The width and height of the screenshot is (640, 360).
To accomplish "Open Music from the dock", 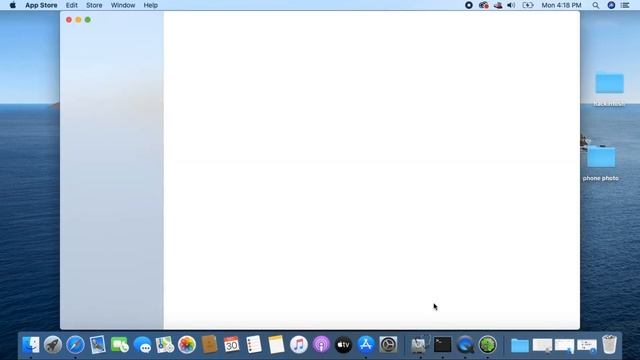I will (299, 345).
